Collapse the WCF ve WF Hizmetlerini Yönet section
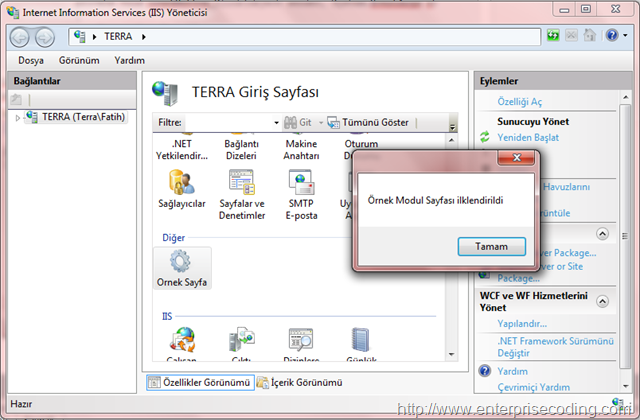The height and width of the screenshot is (420, 640). click(602, 301)
